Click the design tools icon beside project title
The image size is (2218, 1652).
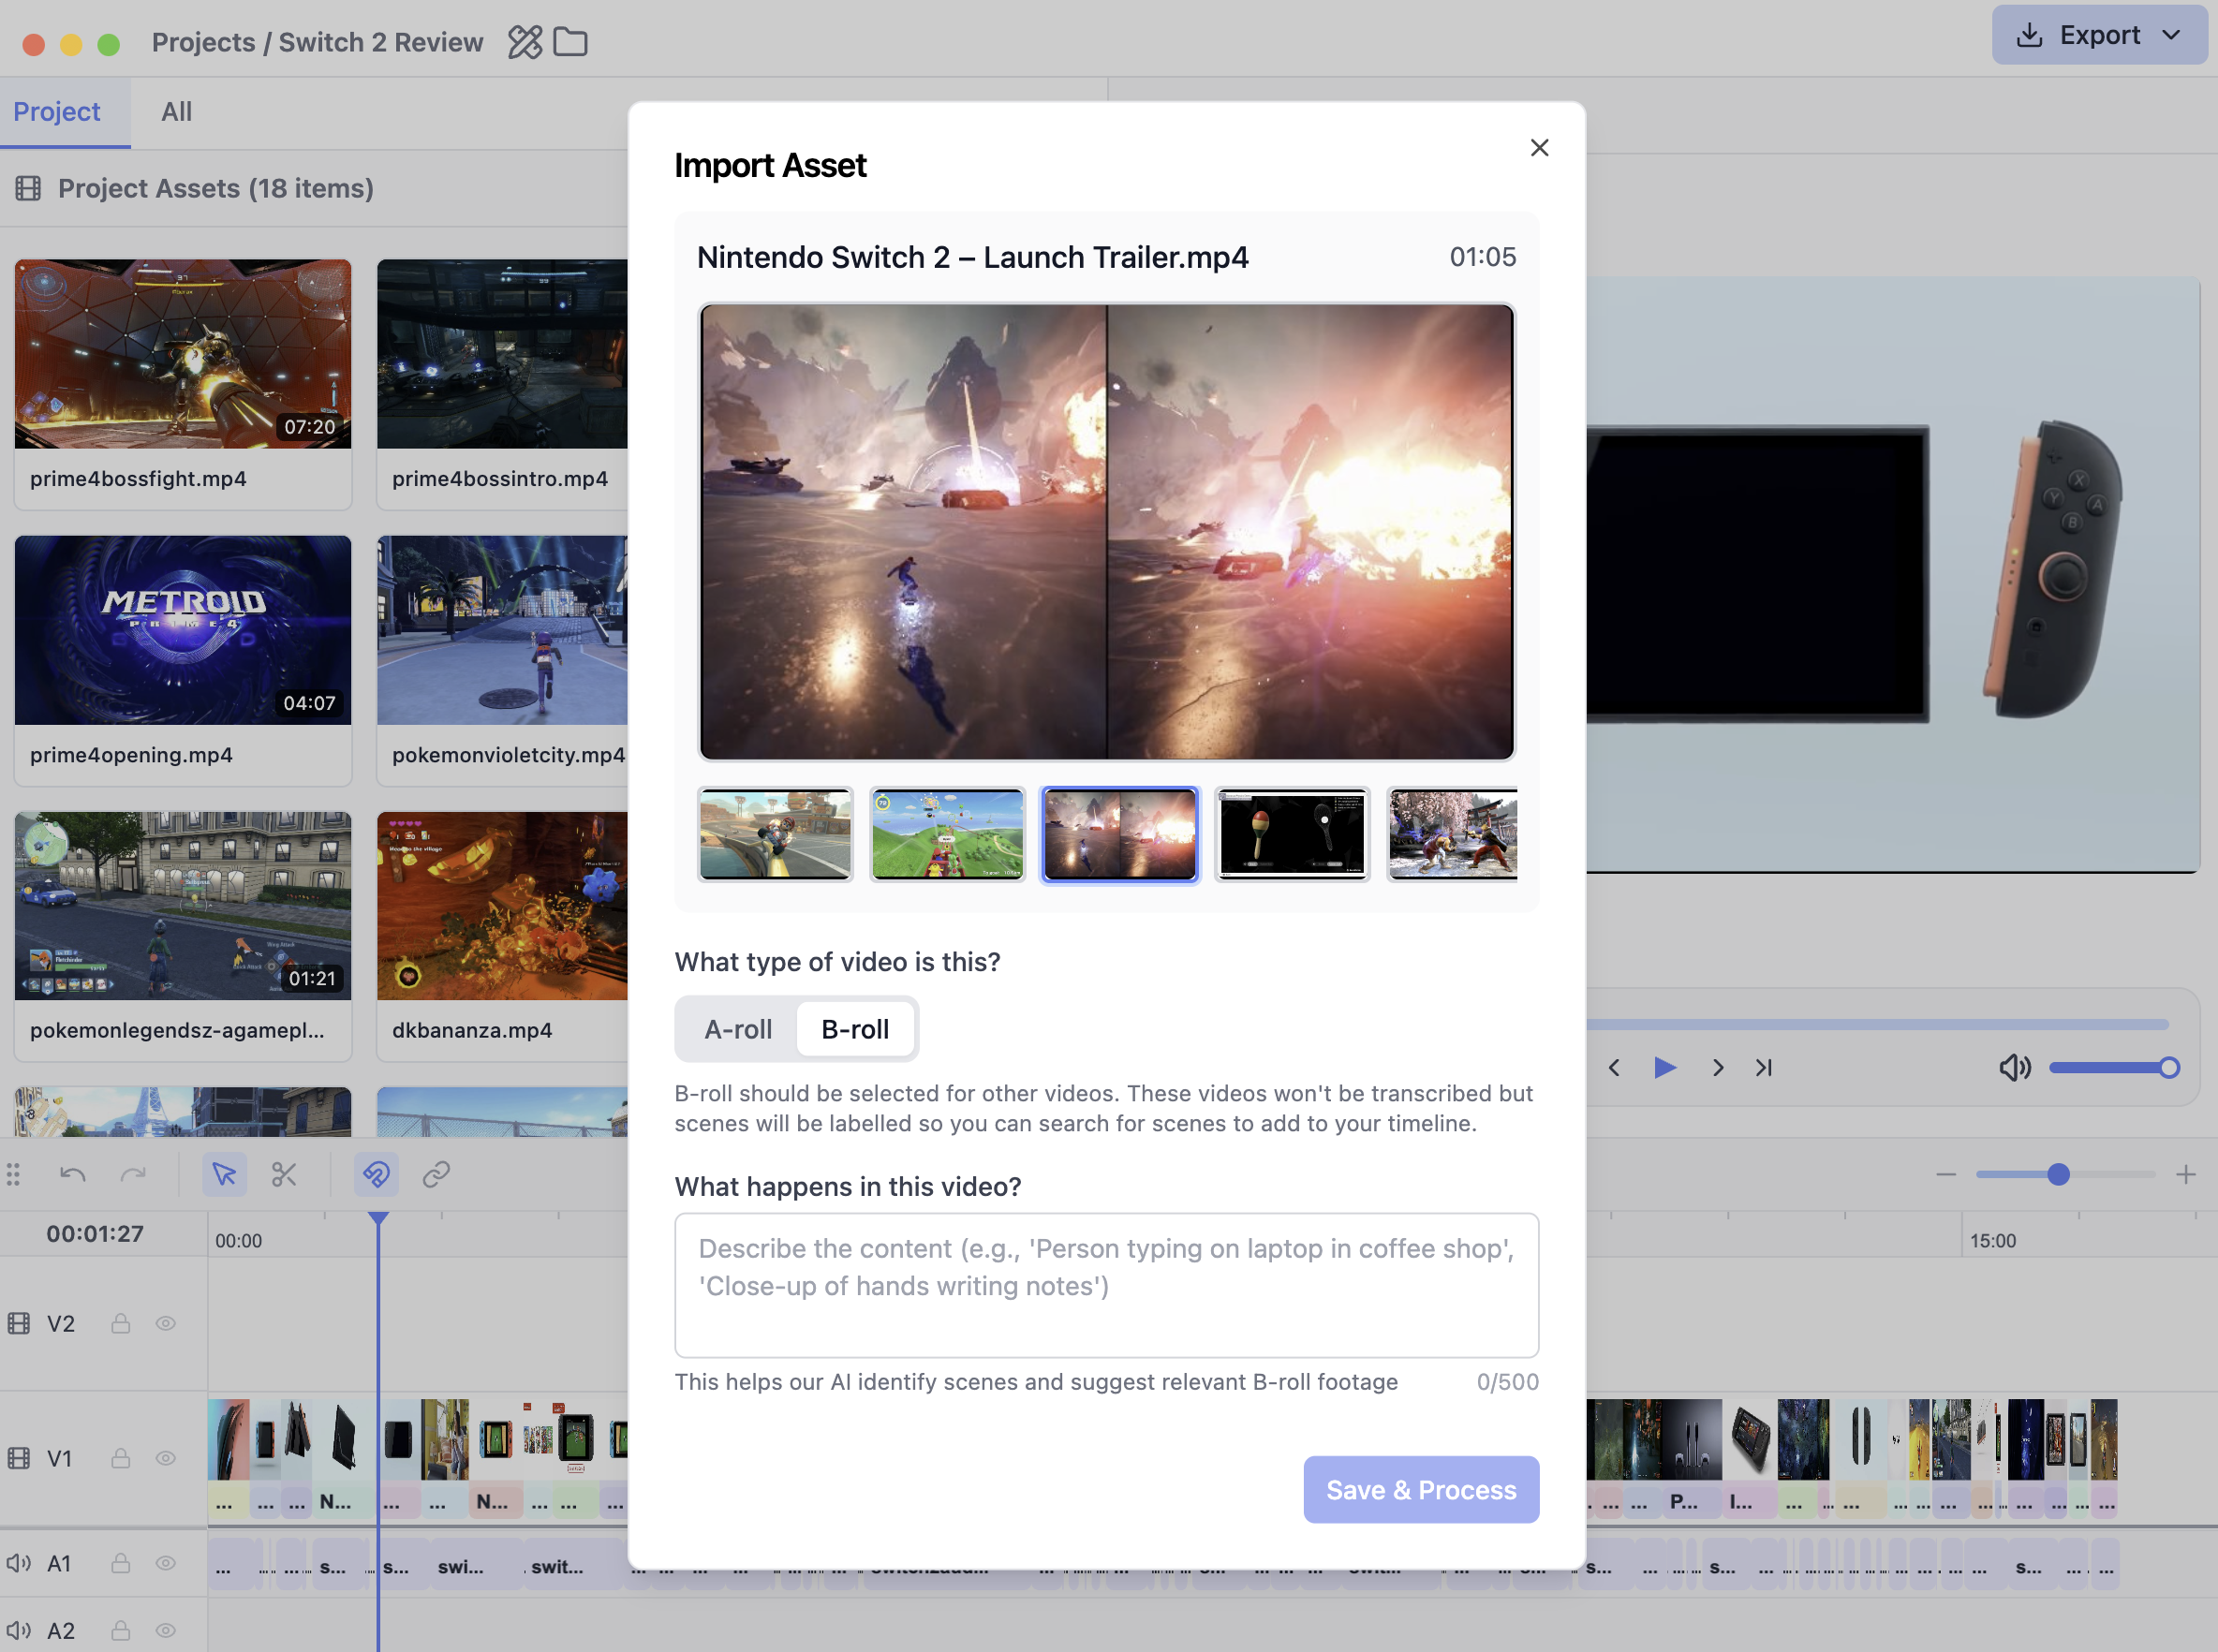tap(525, 42)
